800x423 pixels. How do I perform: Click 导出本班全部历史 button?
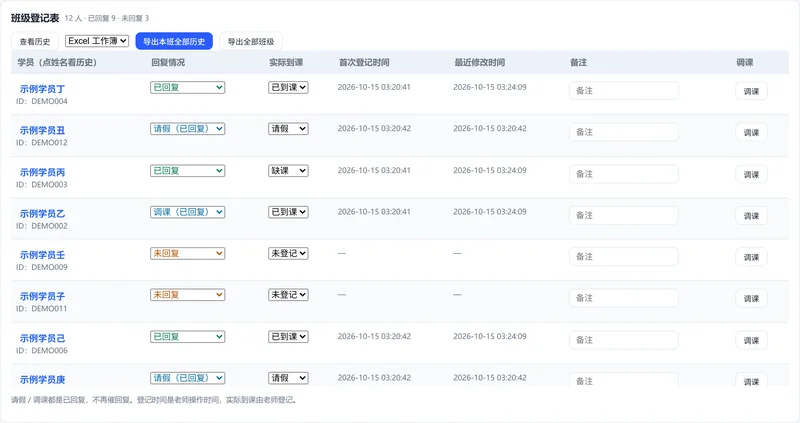coord(174,41)
